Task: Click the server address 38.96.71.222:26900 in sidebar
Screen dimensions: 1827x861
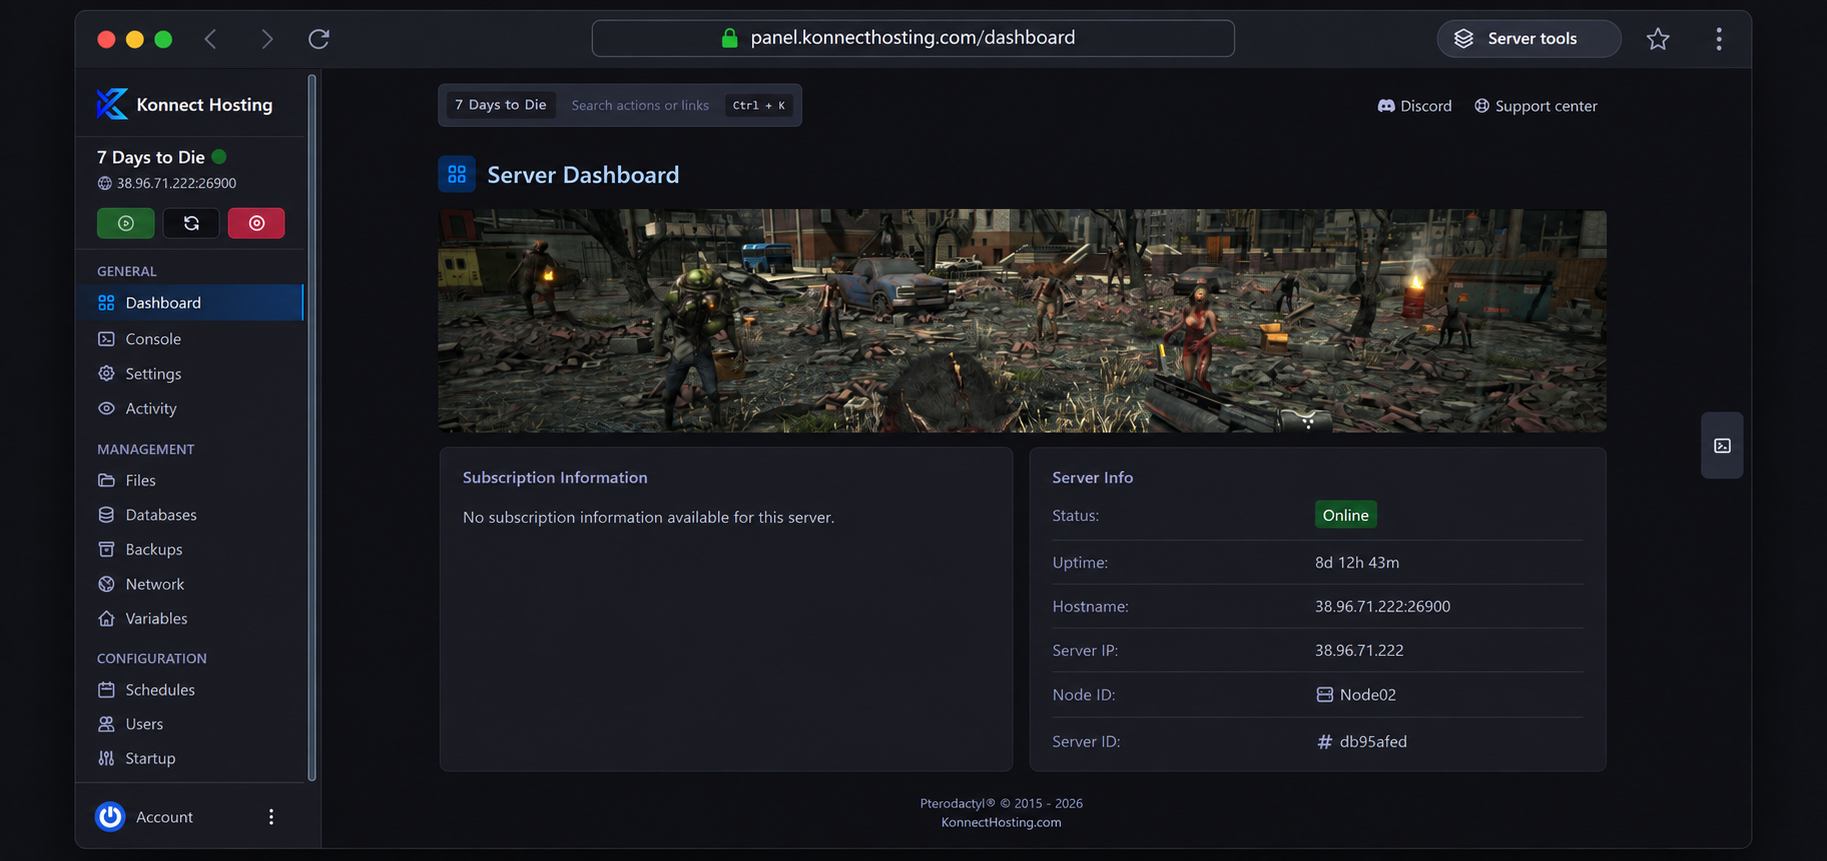Action: pos(176,184)
